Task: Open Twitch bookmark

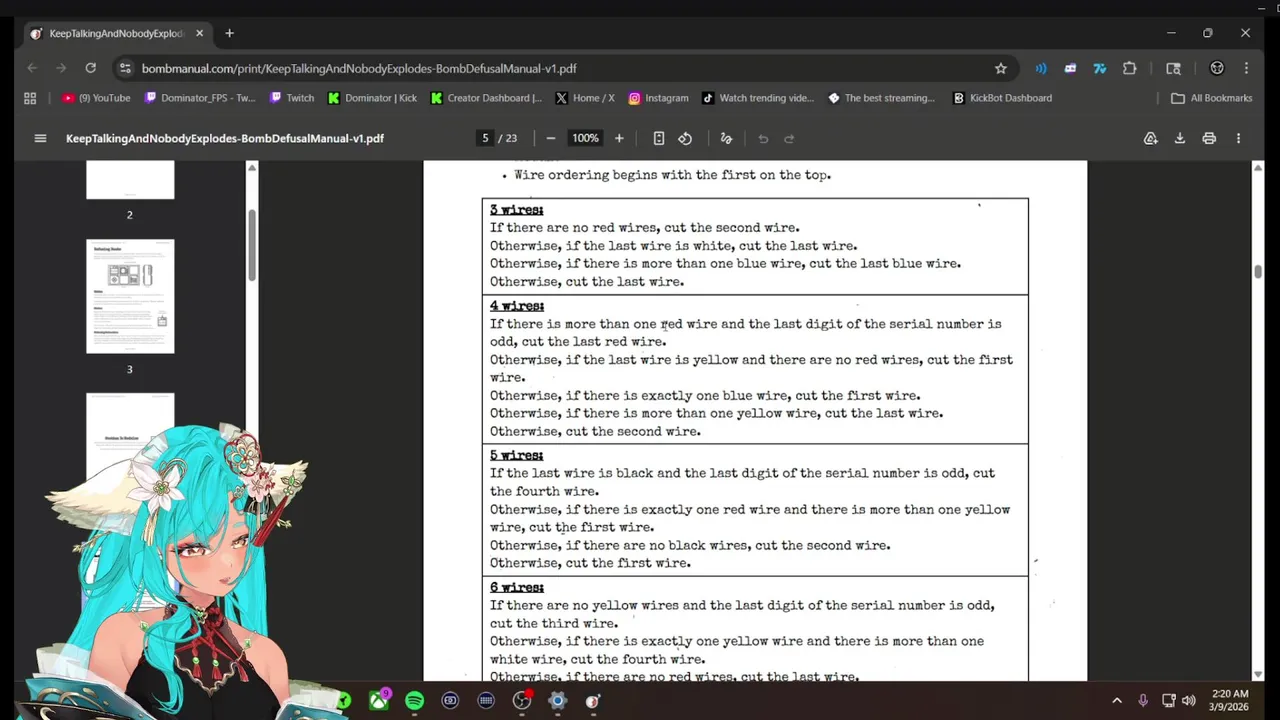Action: click(292, 98)
